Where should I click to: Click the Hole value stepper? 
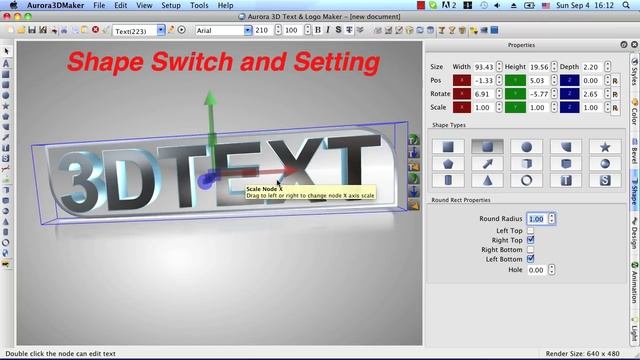tap(551, 270)
